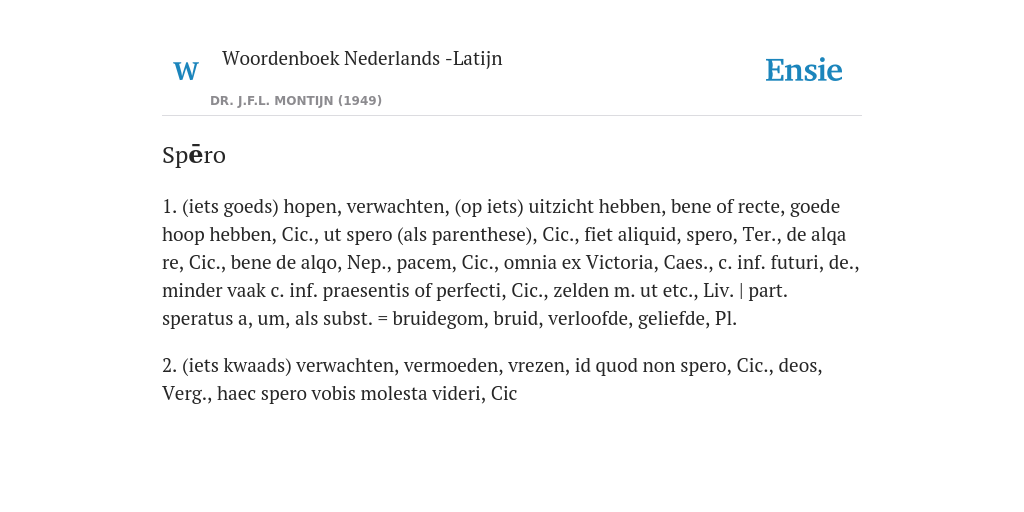Image resolution: width=1024 pixels, height=512 pixels.
Task: Click the blue W dictionary icon
Action: (x=185, y=71)
